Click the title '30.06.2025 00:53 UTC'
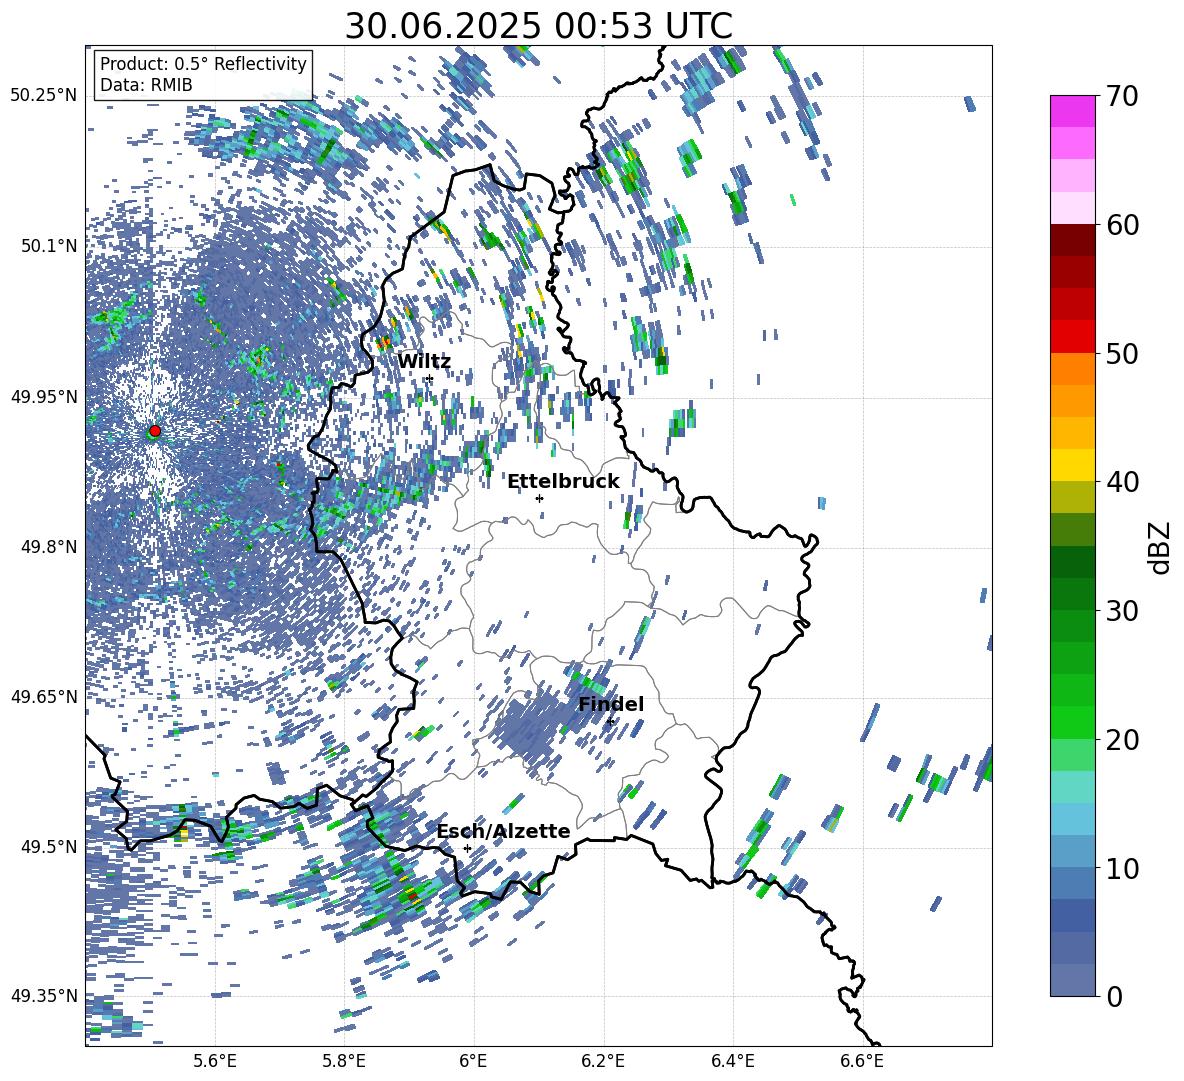1184x1081 pixels. click(538, 26)
